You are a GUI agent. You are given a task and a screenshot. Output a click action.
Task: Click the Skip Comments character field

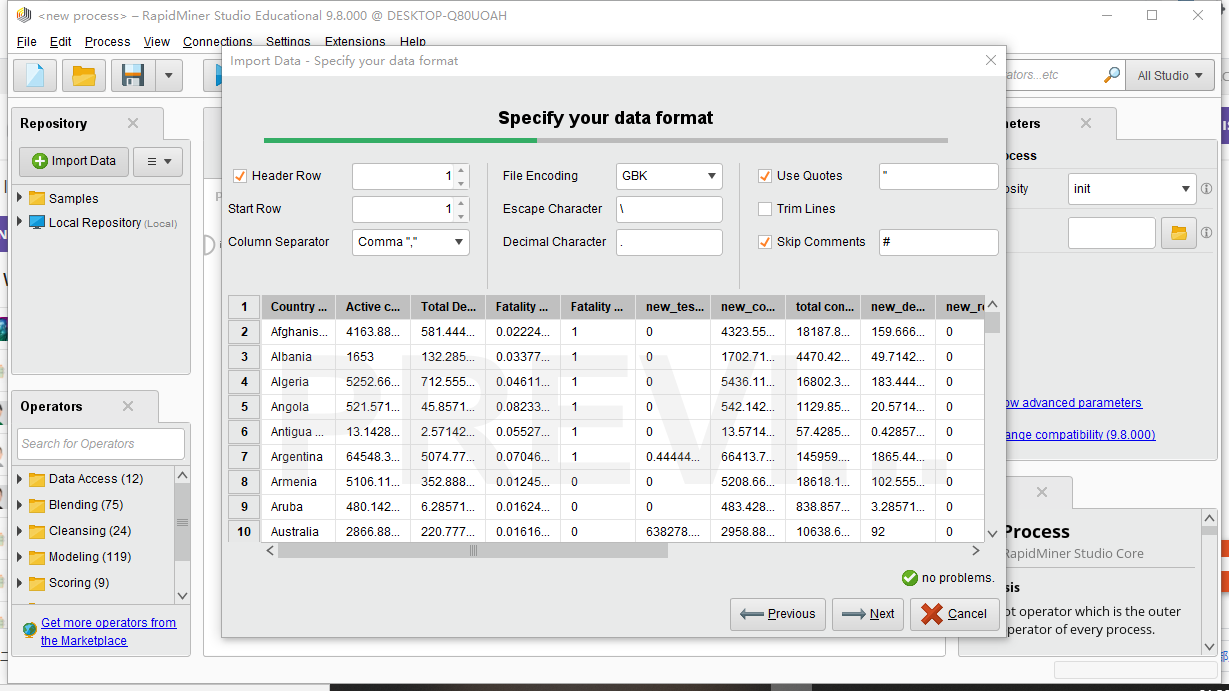(939, 242)
